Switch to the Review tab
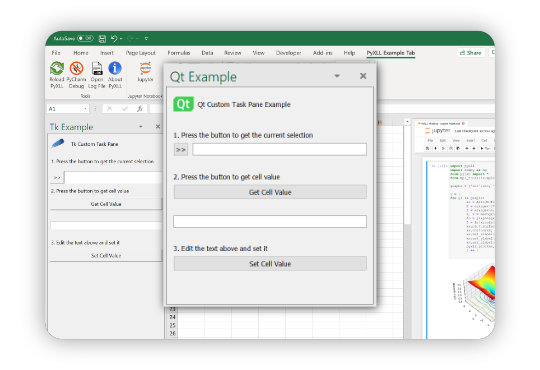 tap(232, 53)
